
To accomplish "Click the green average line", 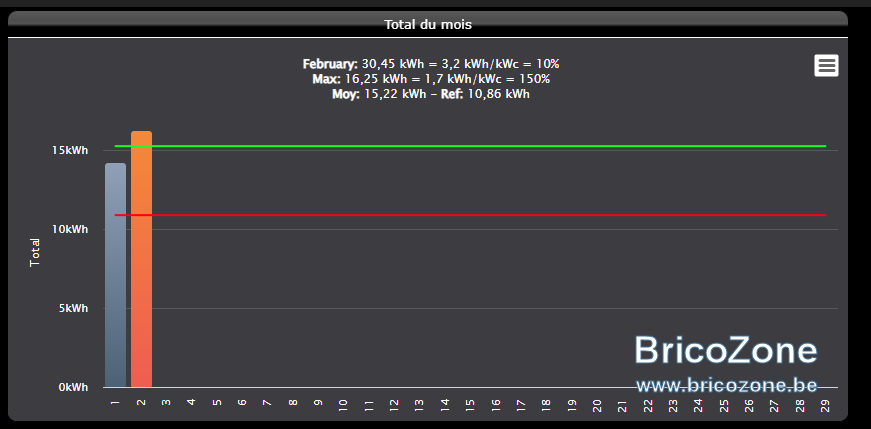I will [x=470, y=146].
